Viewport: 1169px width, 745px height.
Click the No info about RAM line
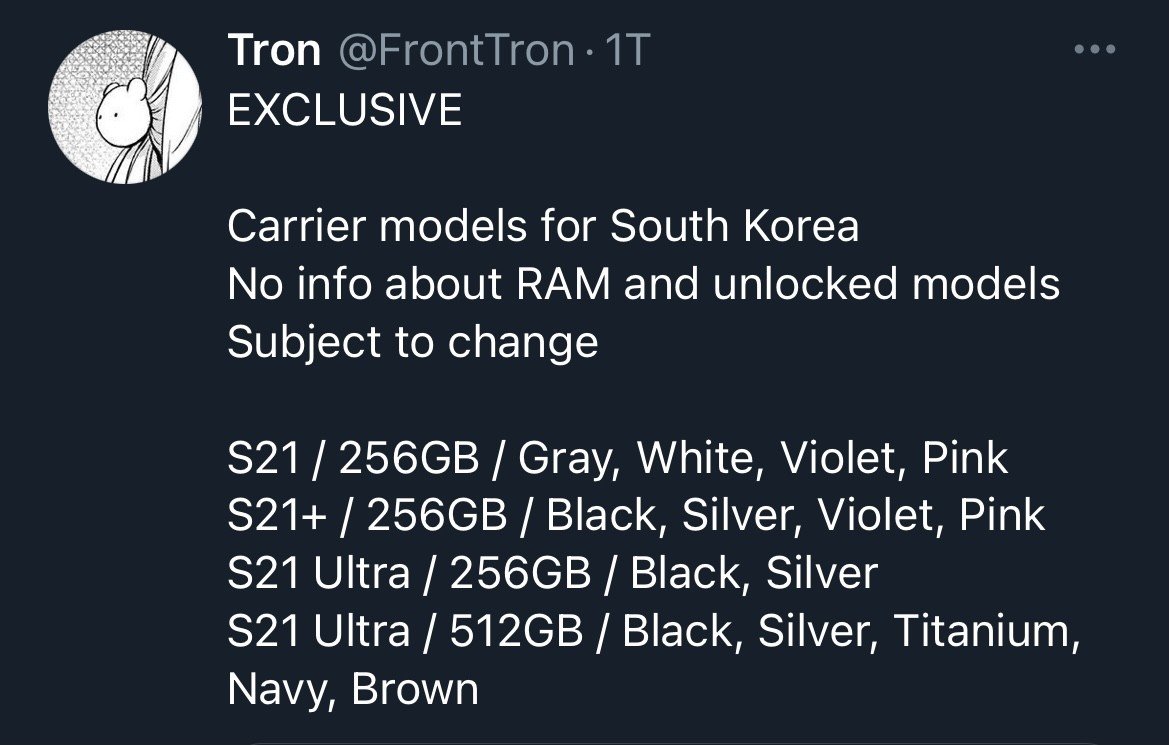(643, 283)
